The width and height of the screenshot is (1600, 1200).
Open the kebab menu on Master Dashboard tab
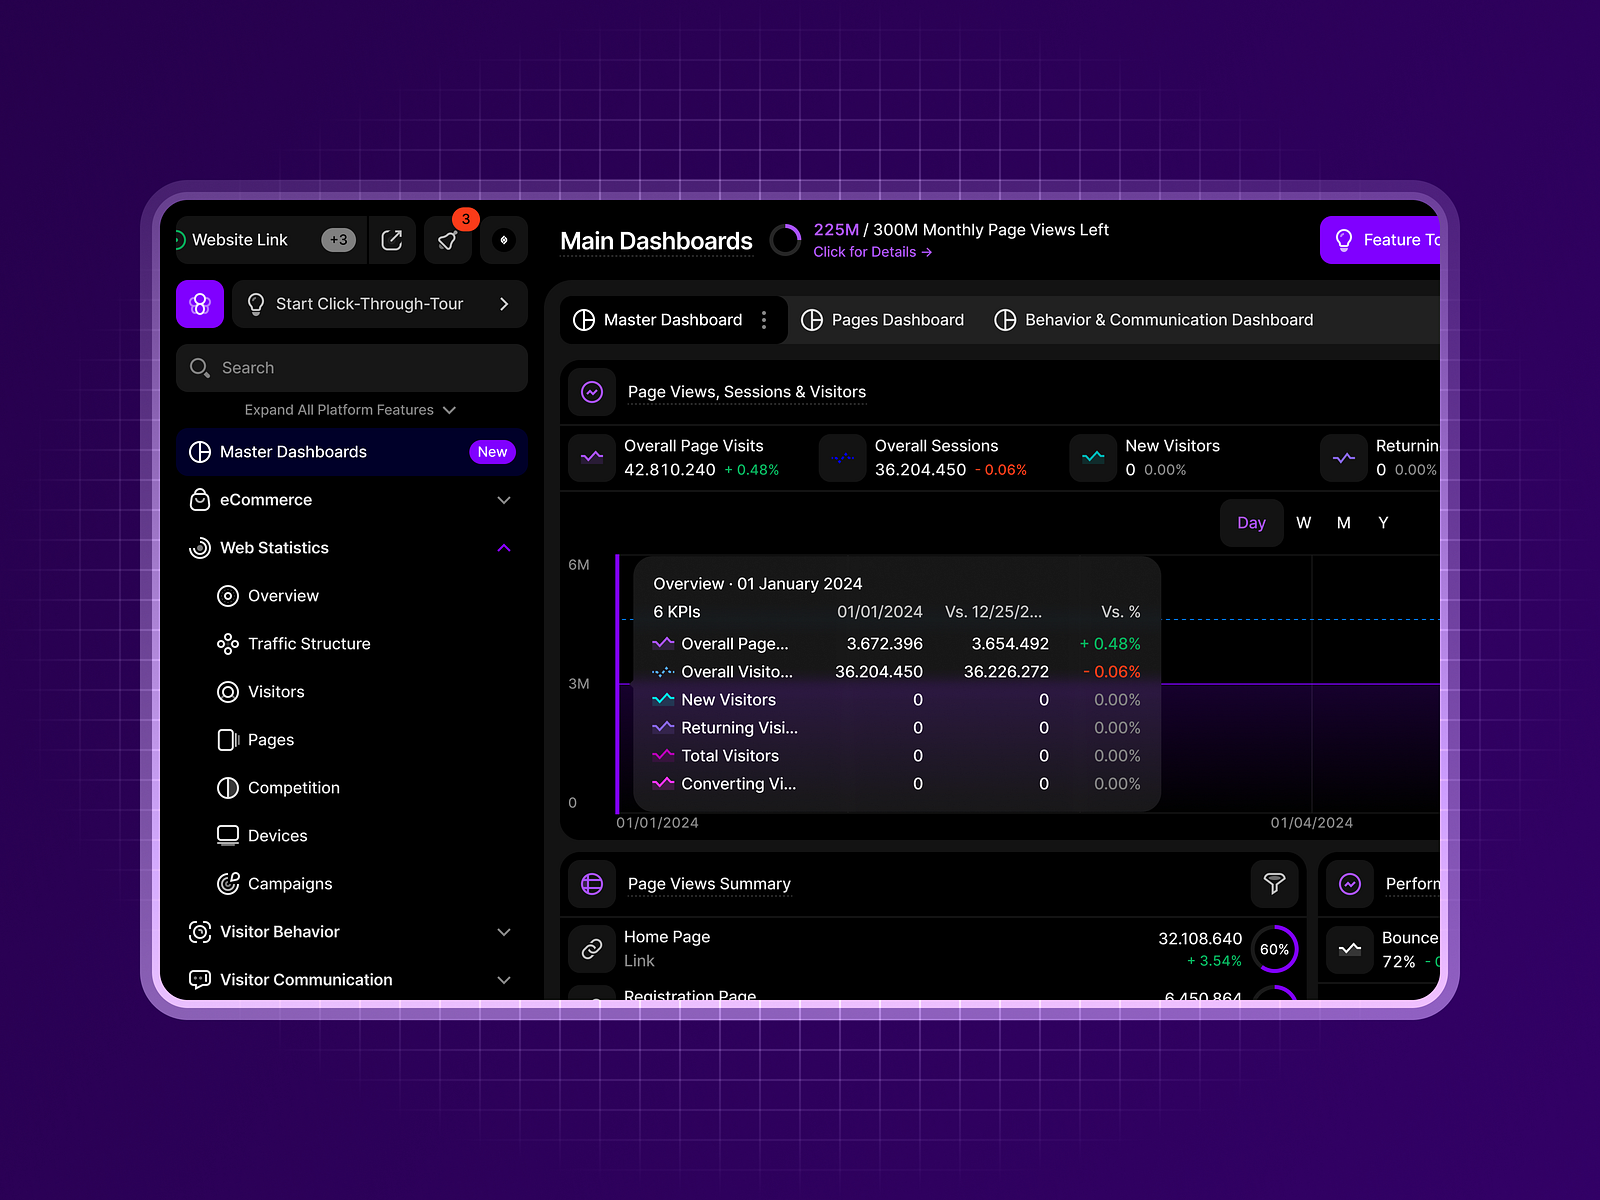click(765, 320)
